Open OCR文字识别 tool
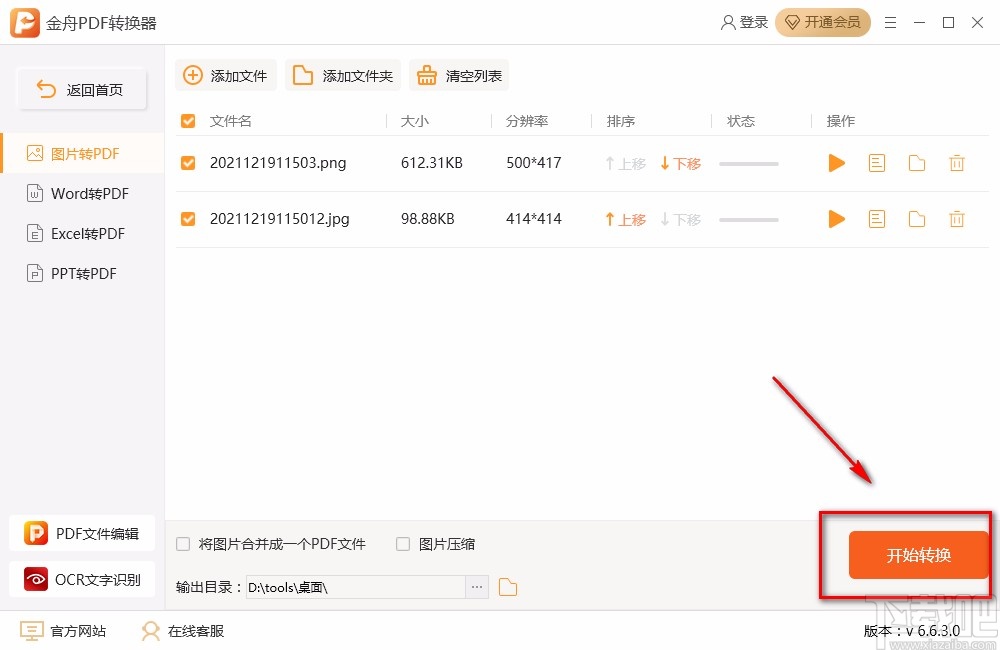This screenshot has height=650, width=1000. [82, 579]
